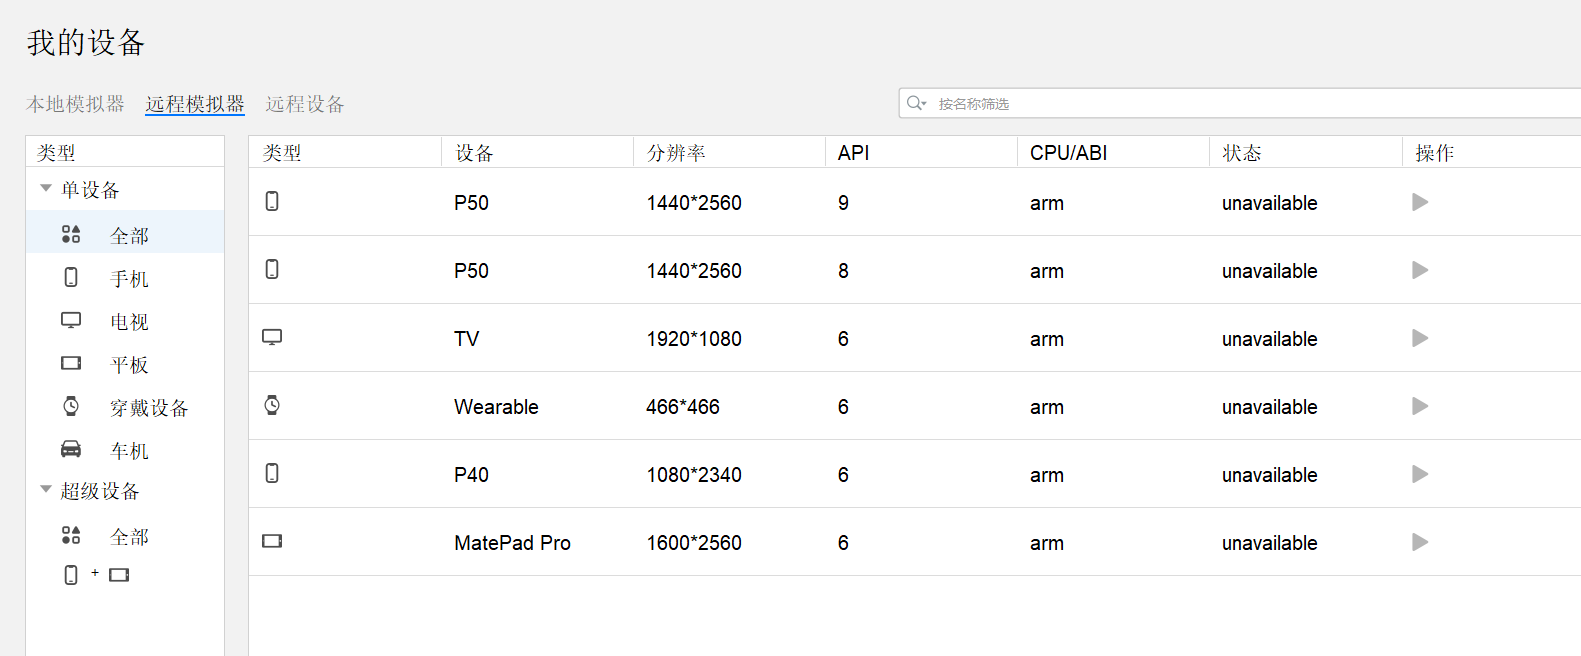Click the 1920*1080 resolution cell
The width and height of the screenshot is (1581, 656).
pyautogui.click(x=694, y=339)
